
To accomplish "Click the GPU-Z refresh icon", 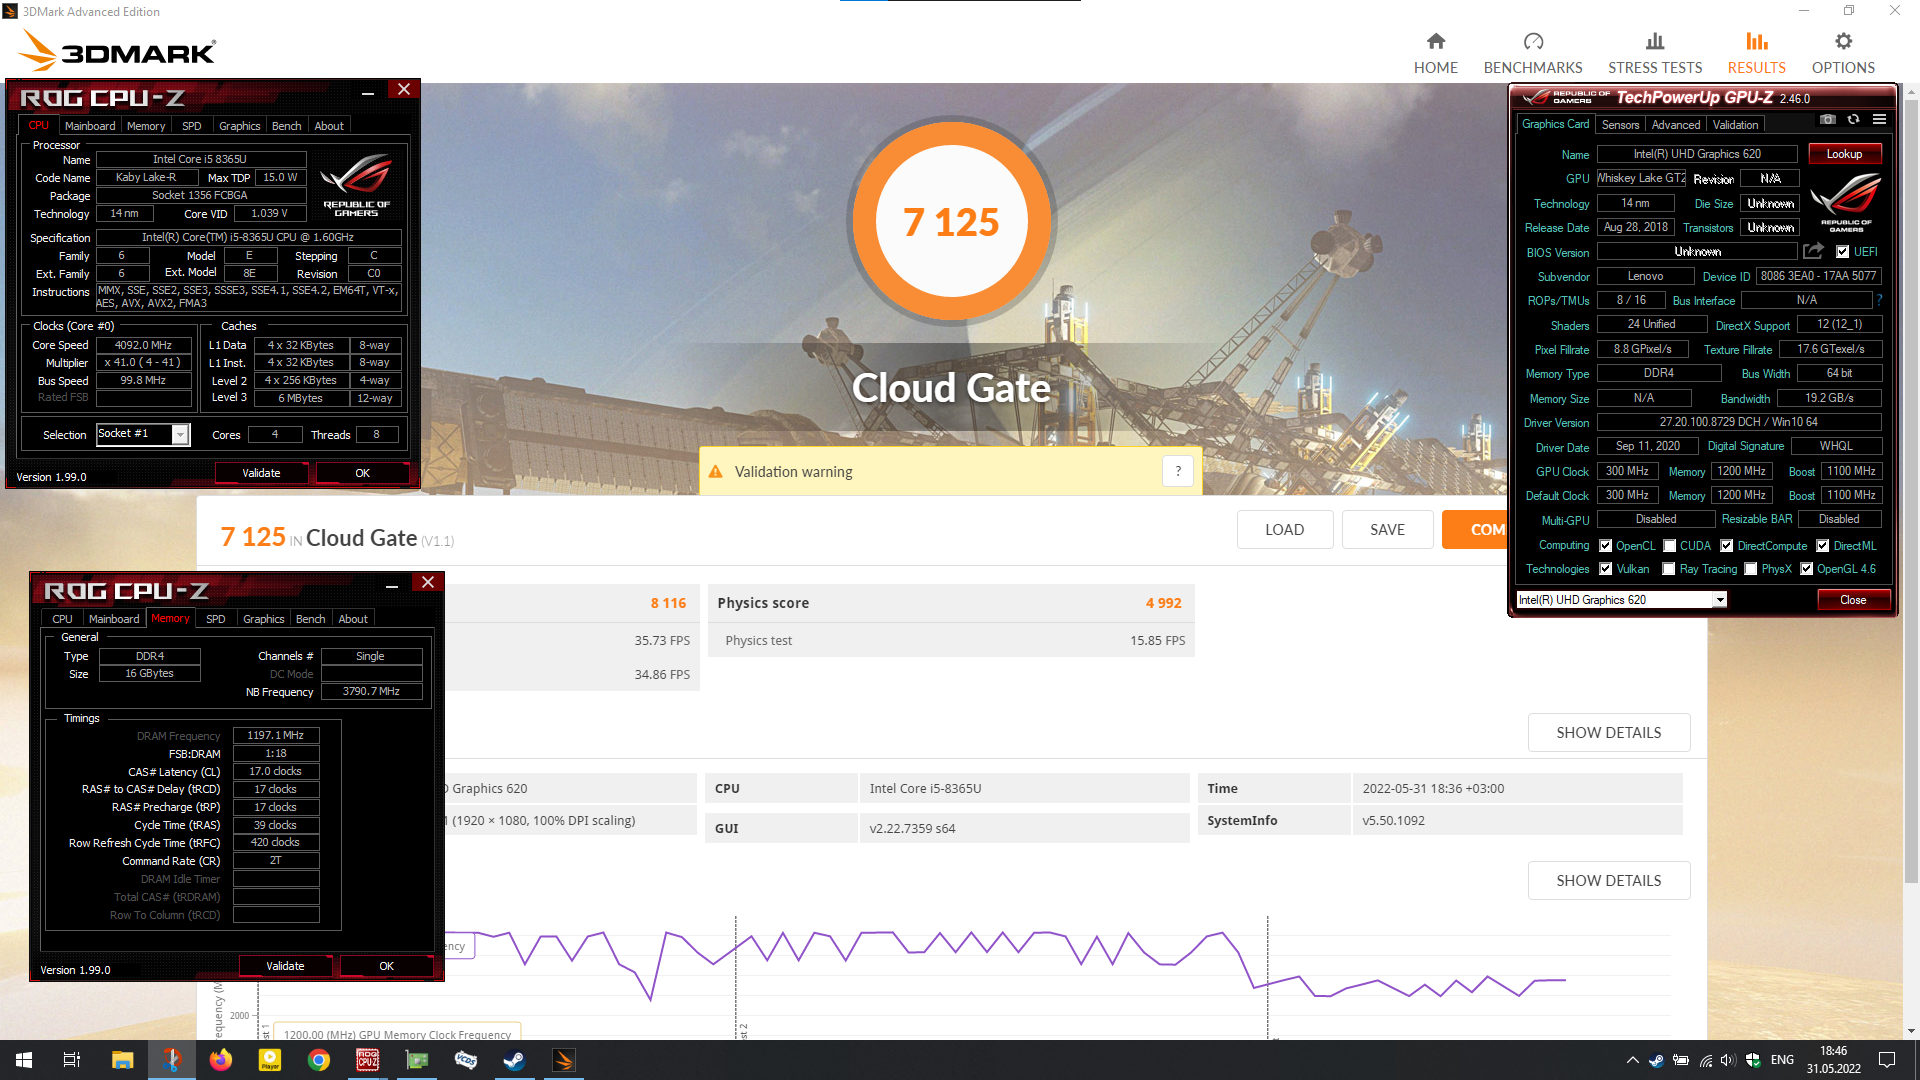I will click(1853, 120).
